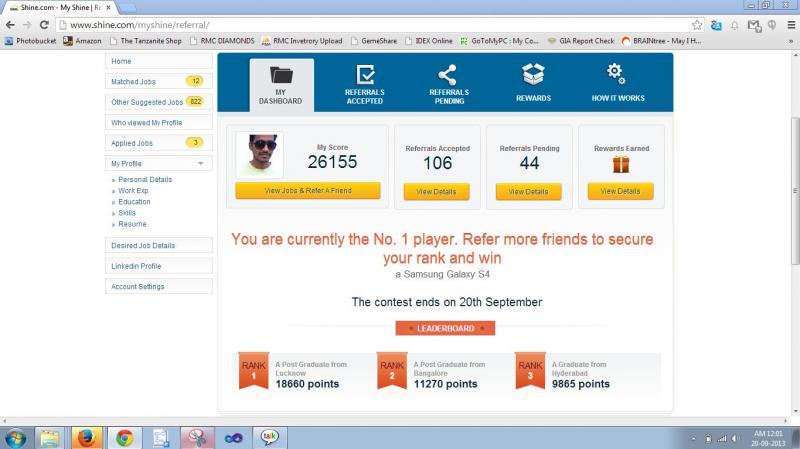This screenshot has width=800, height=449.
Task: View Details under Referrals Pending
Action: [x=529, y=191]
